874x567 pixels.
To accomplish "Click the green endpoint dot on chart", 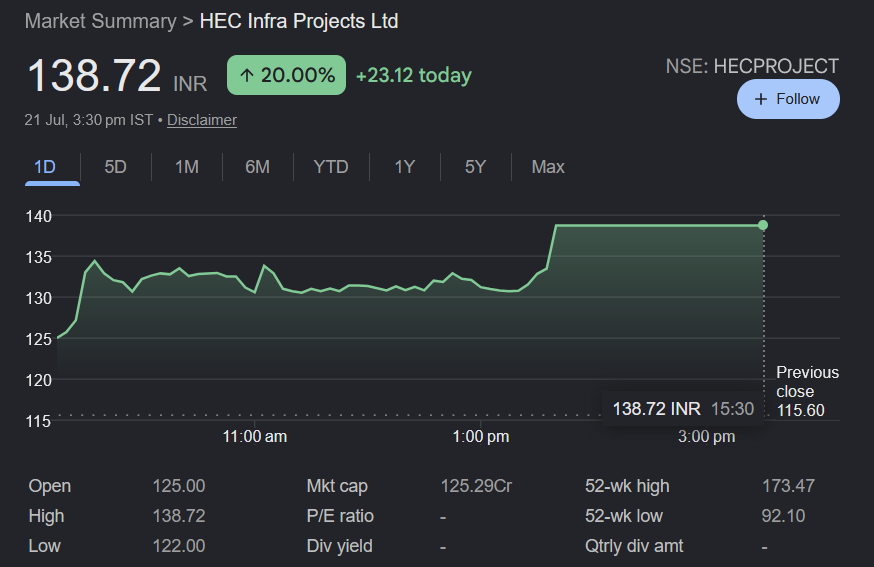I will 763,225.
